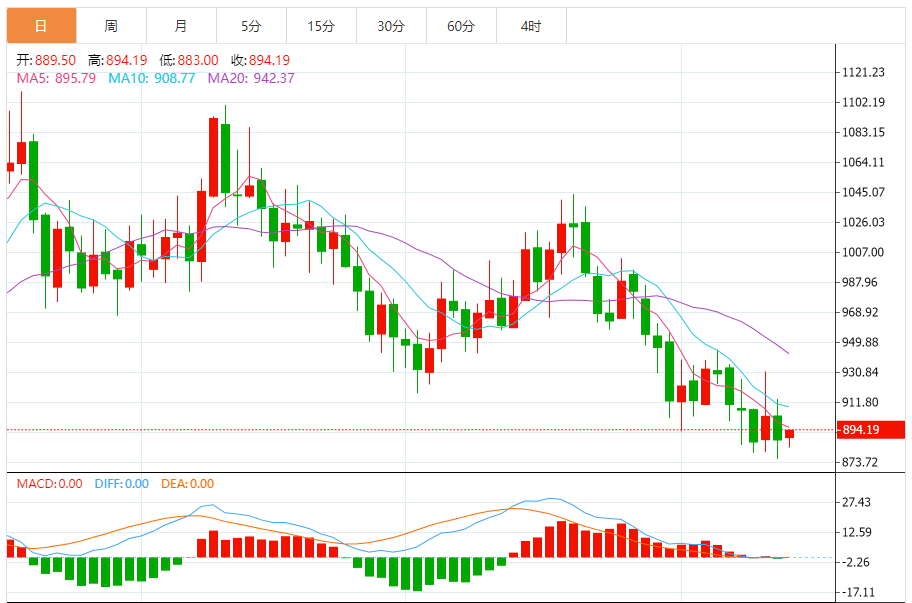Click the 949.88 price axis label
The image size is (912, 603).
860,342
